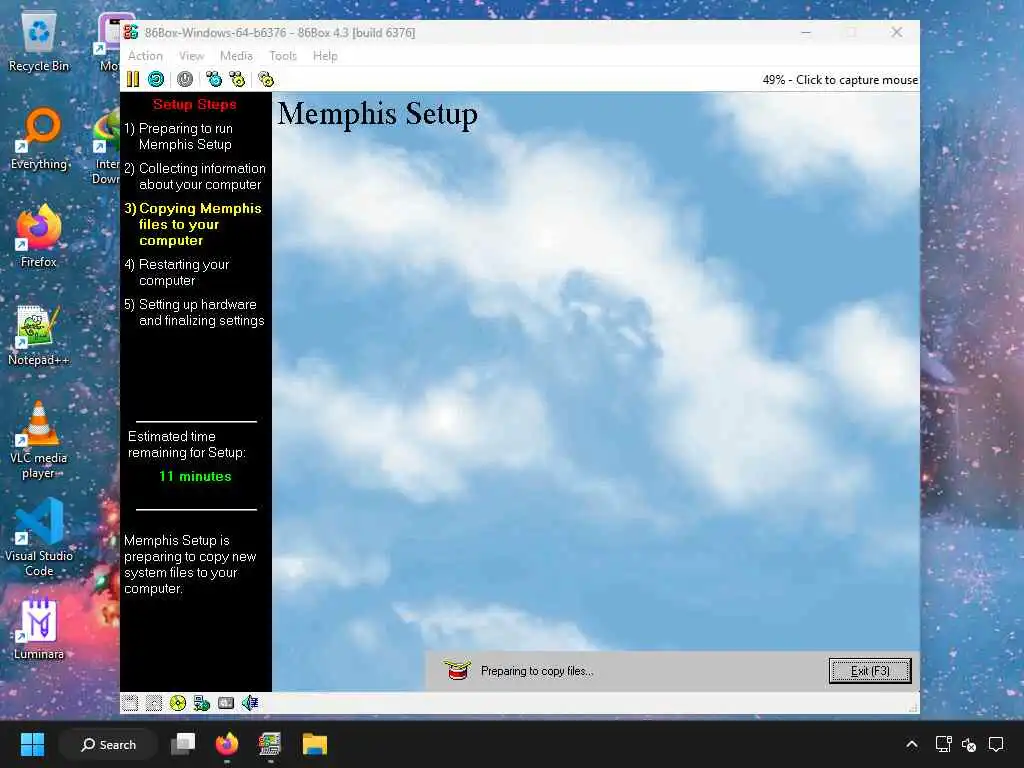Select the VLC media player desktop shortcut

[39, 440]
